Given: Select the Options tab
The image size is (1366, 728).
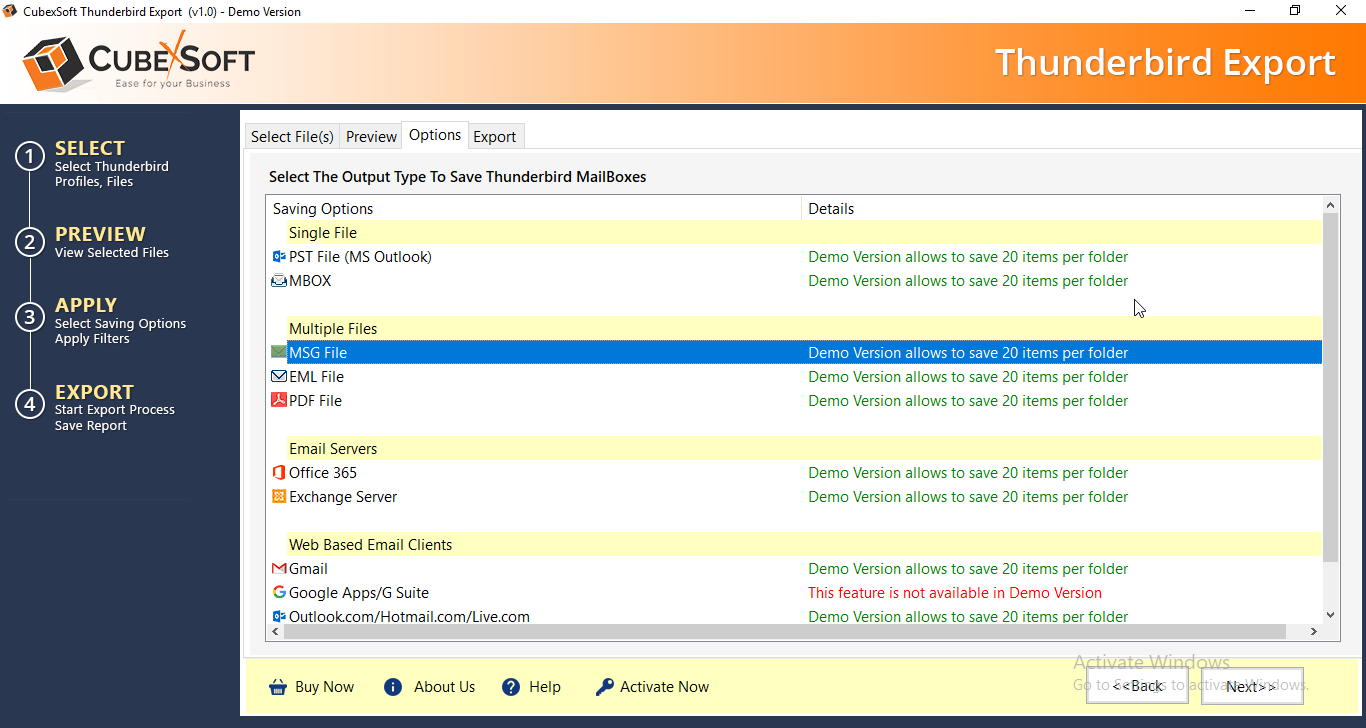Looking at the screenshot, I should [435, 135].
